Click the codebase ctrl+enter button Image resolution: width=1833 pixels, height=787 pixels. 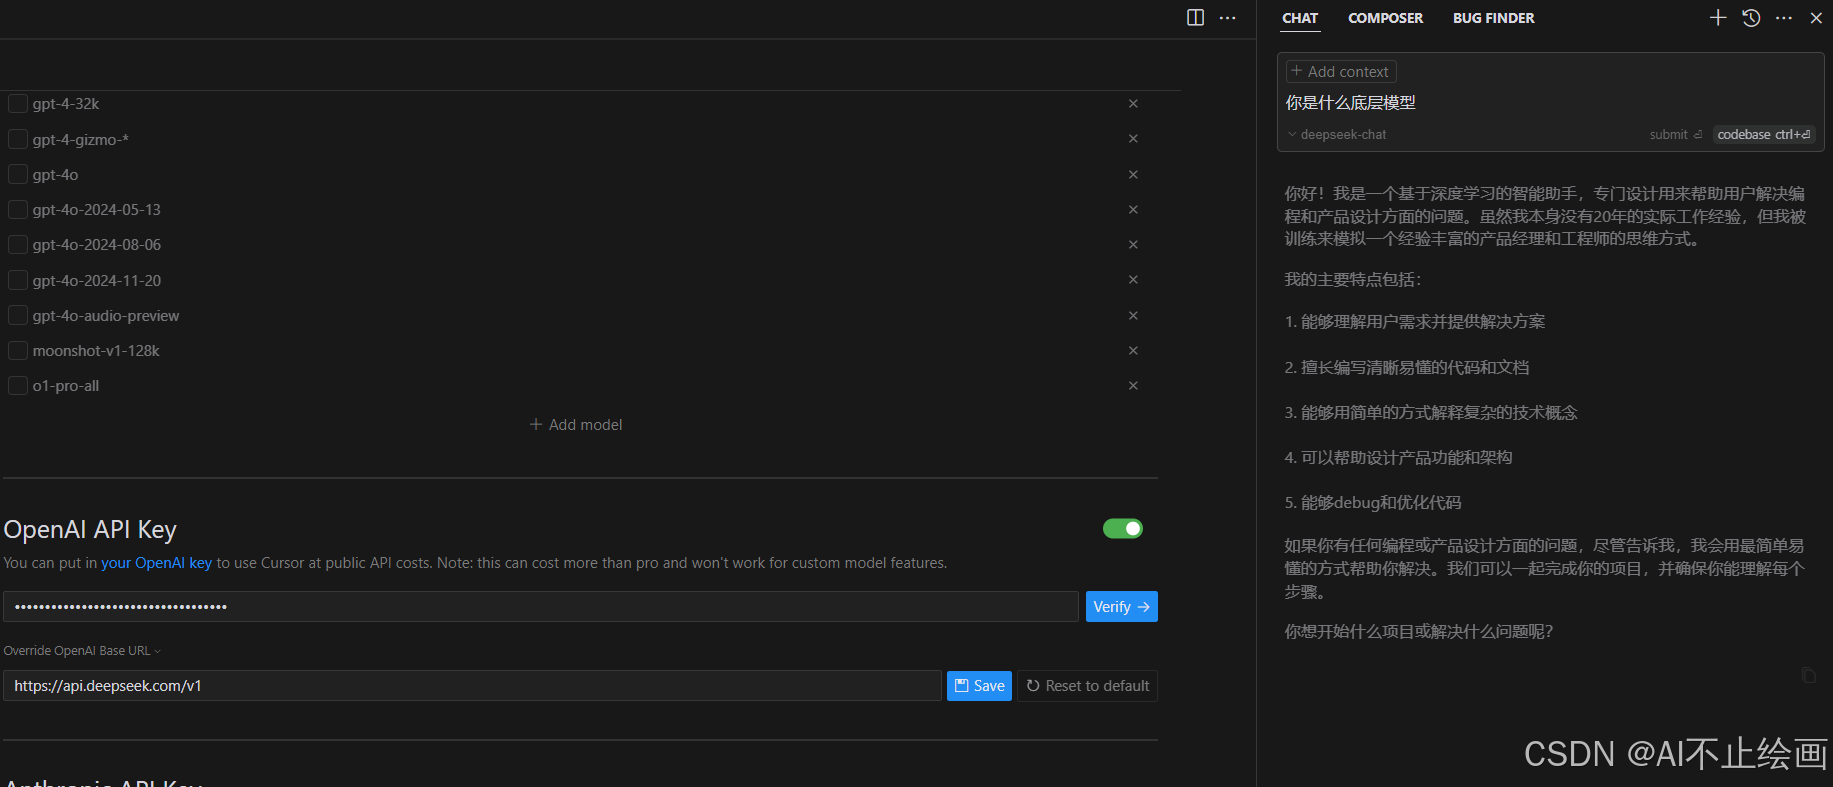tap(1764, 135)
